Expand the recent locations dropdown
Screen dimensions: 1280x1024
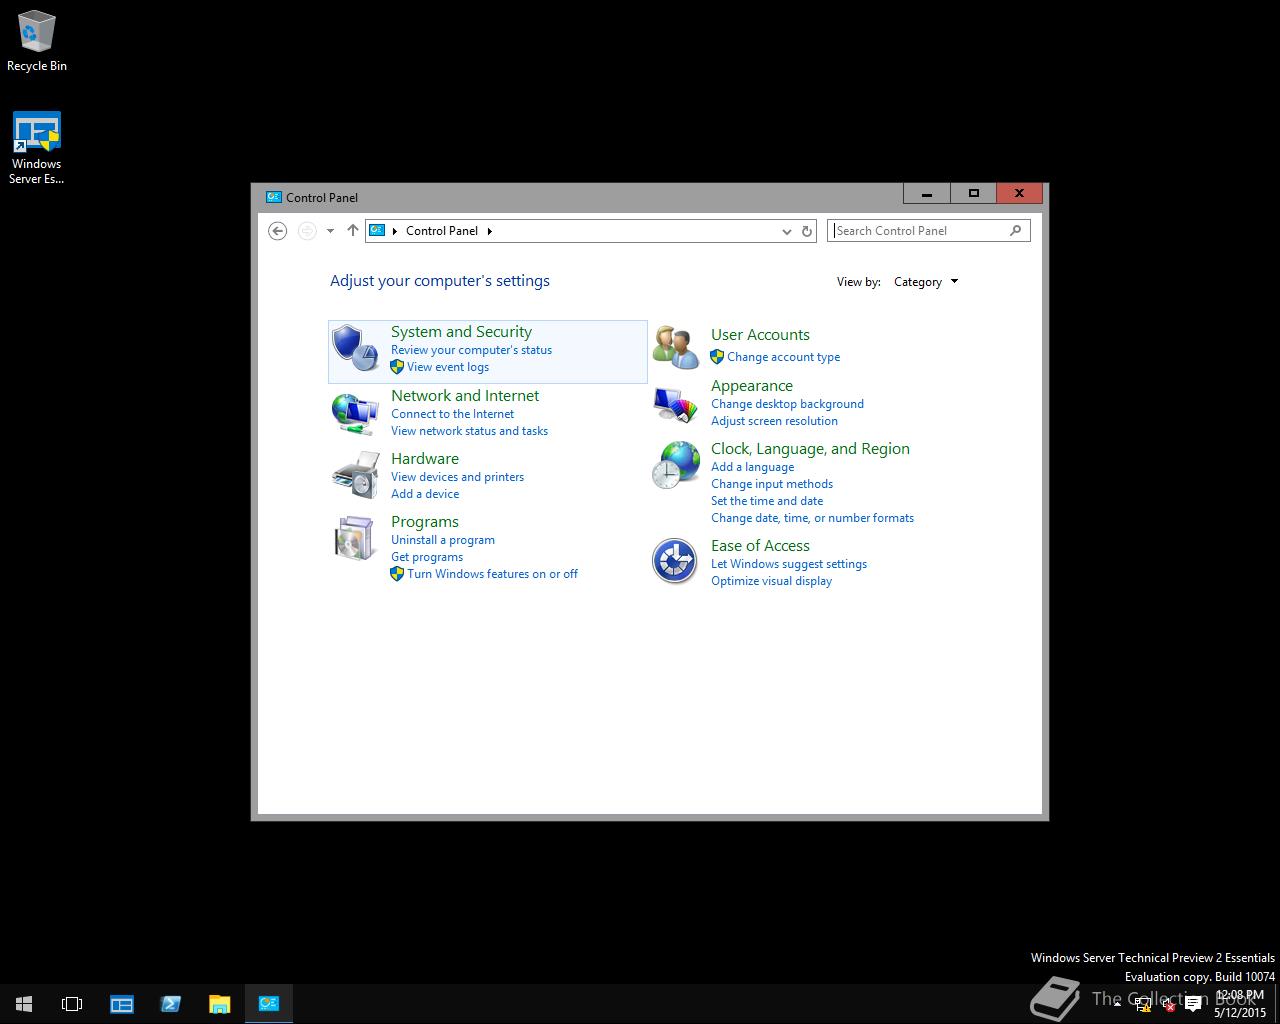point(330,231)
